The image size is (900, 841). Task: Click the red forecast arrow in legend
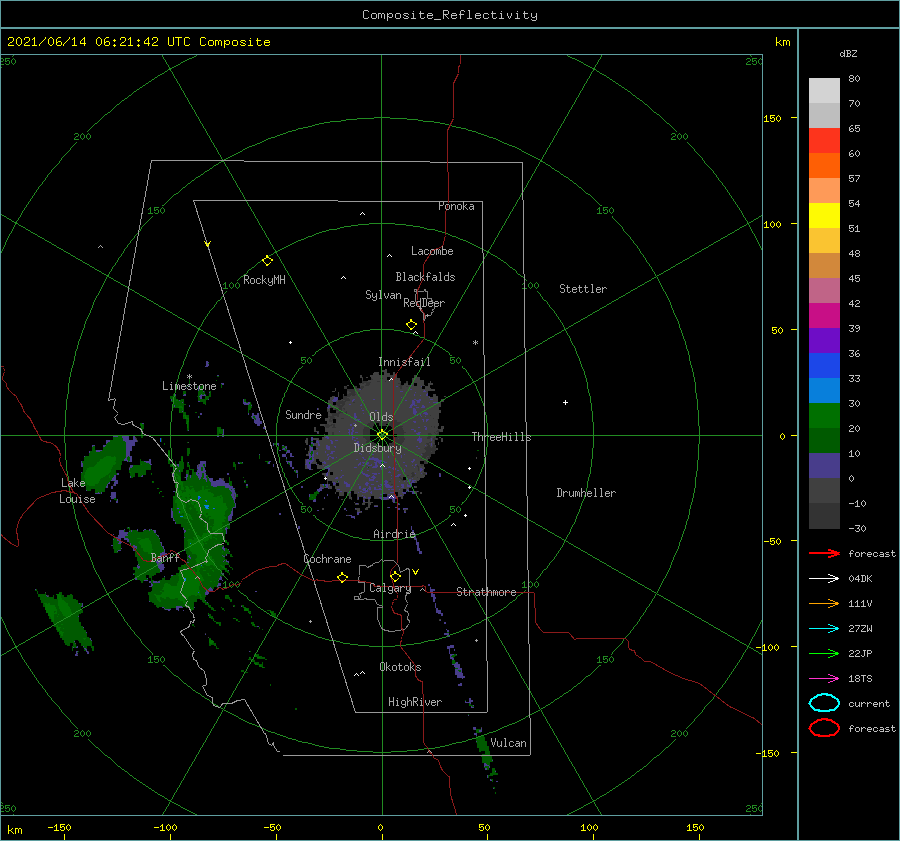click(824, 553)
